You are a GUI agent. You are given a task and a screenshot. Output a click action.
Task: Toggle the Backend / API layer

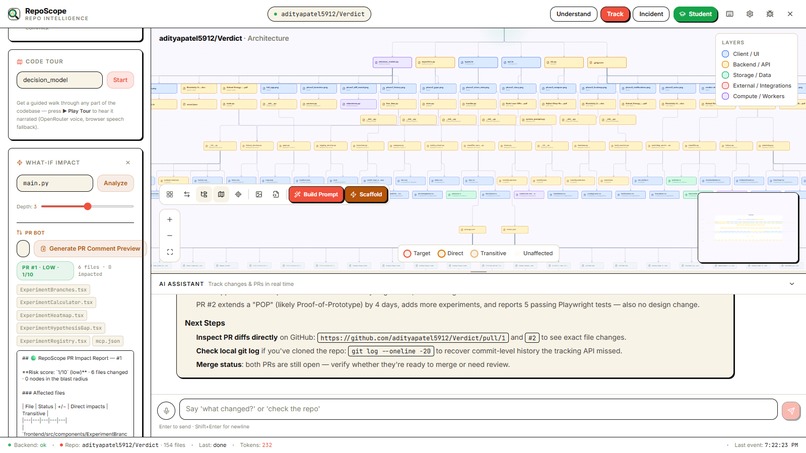[x=746, y=64]
